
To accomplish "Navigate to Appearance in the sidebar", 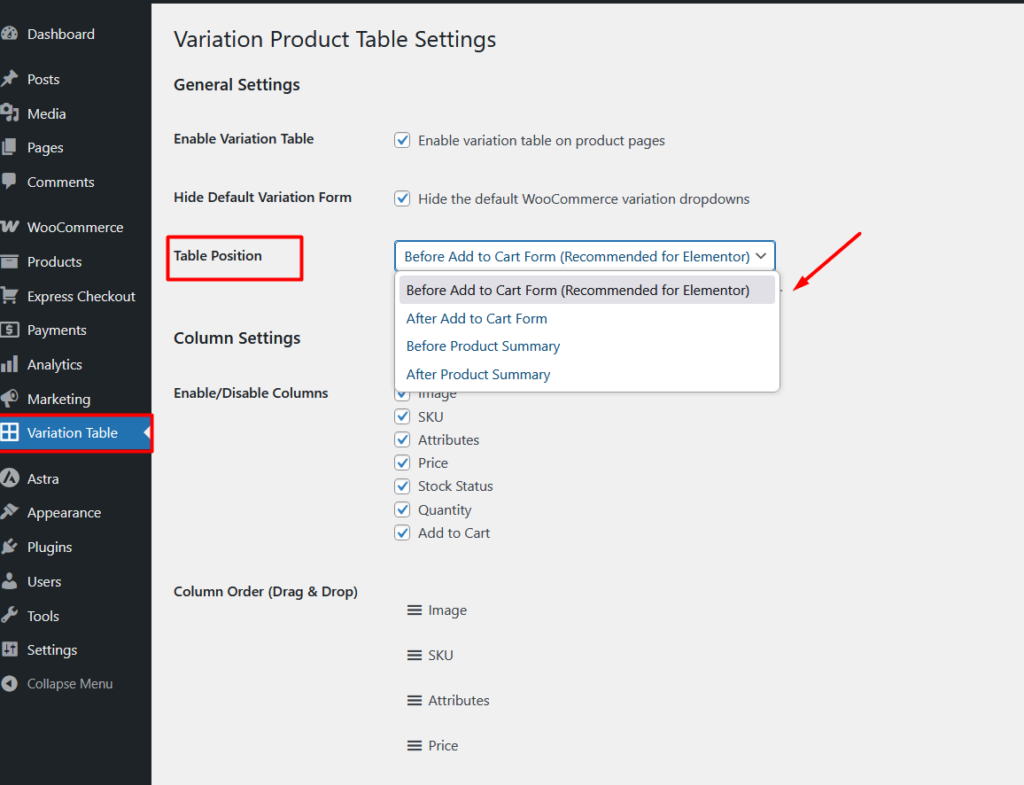I will click(64, 513).
